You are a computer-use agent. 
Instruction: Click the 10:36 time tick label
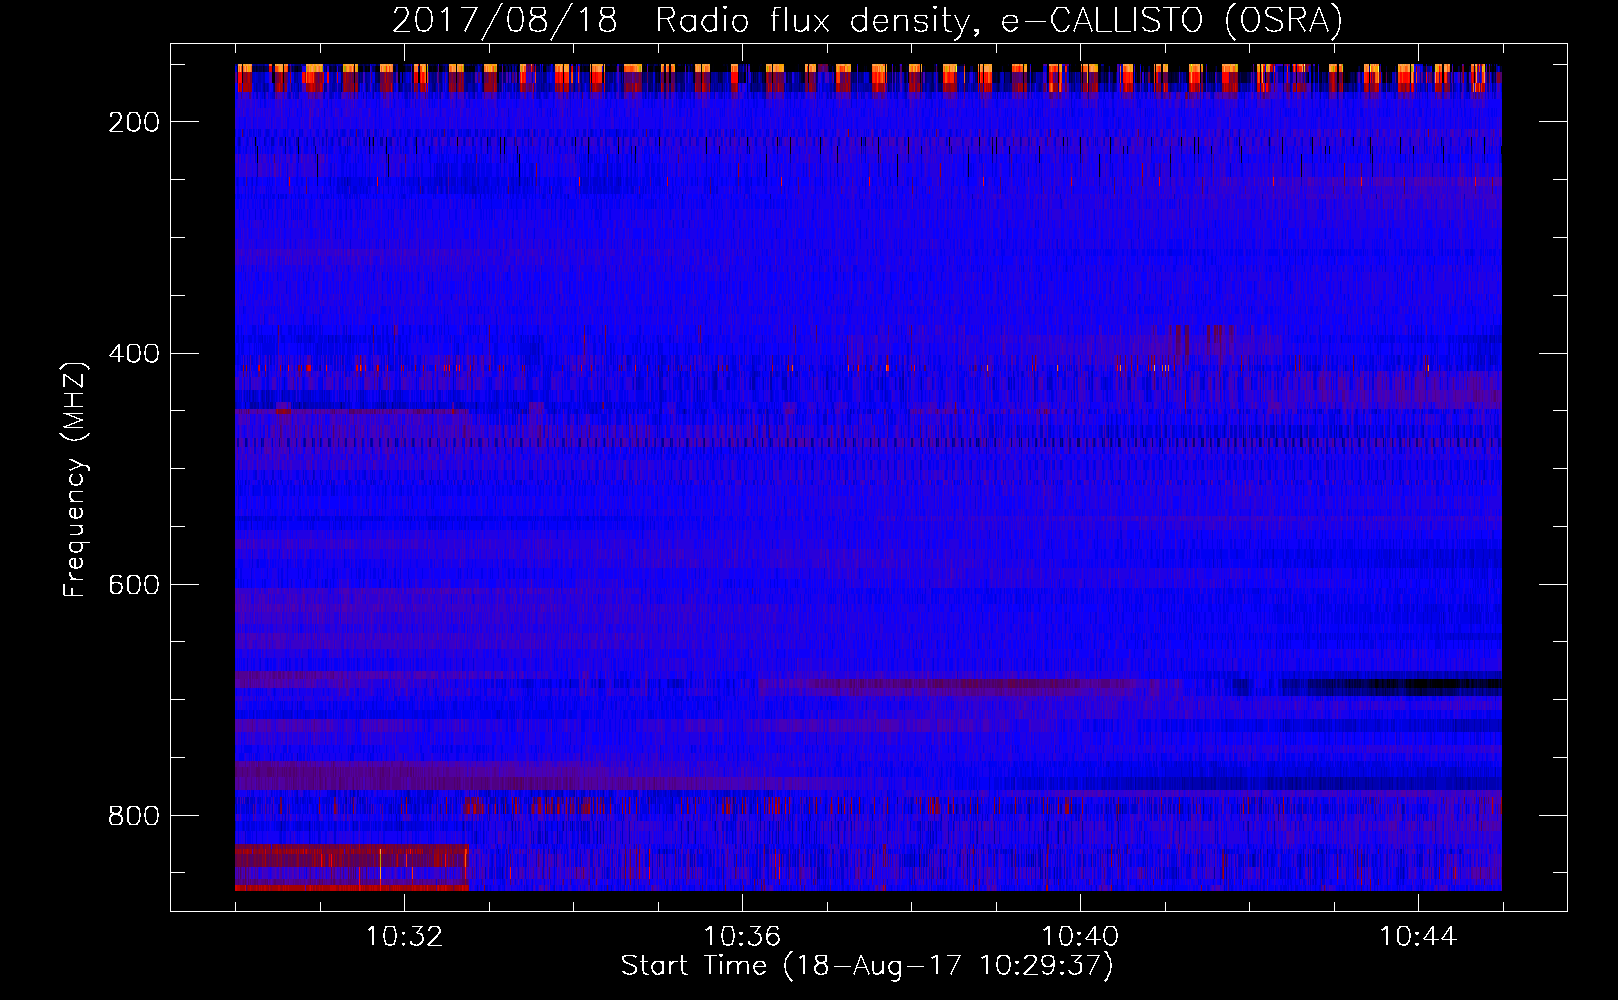tap(742, 937)
